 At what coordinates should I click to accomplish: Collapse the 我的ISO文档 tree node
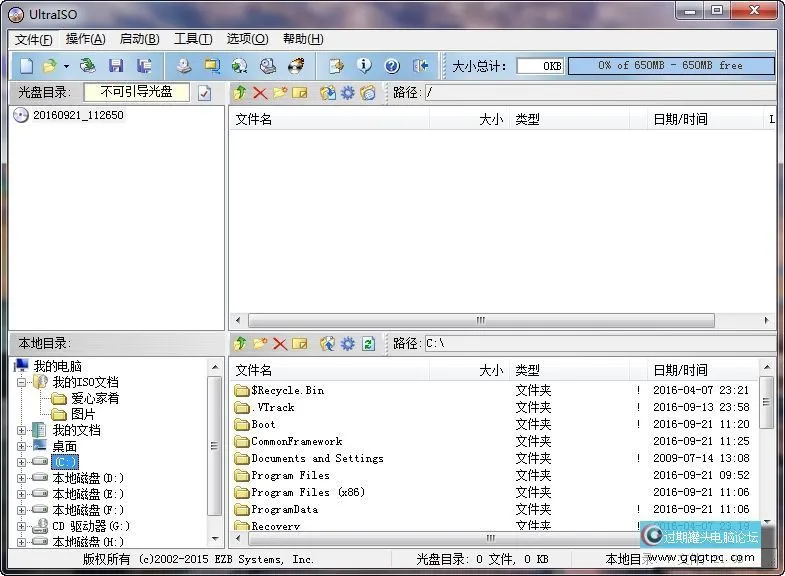point(22,382)
